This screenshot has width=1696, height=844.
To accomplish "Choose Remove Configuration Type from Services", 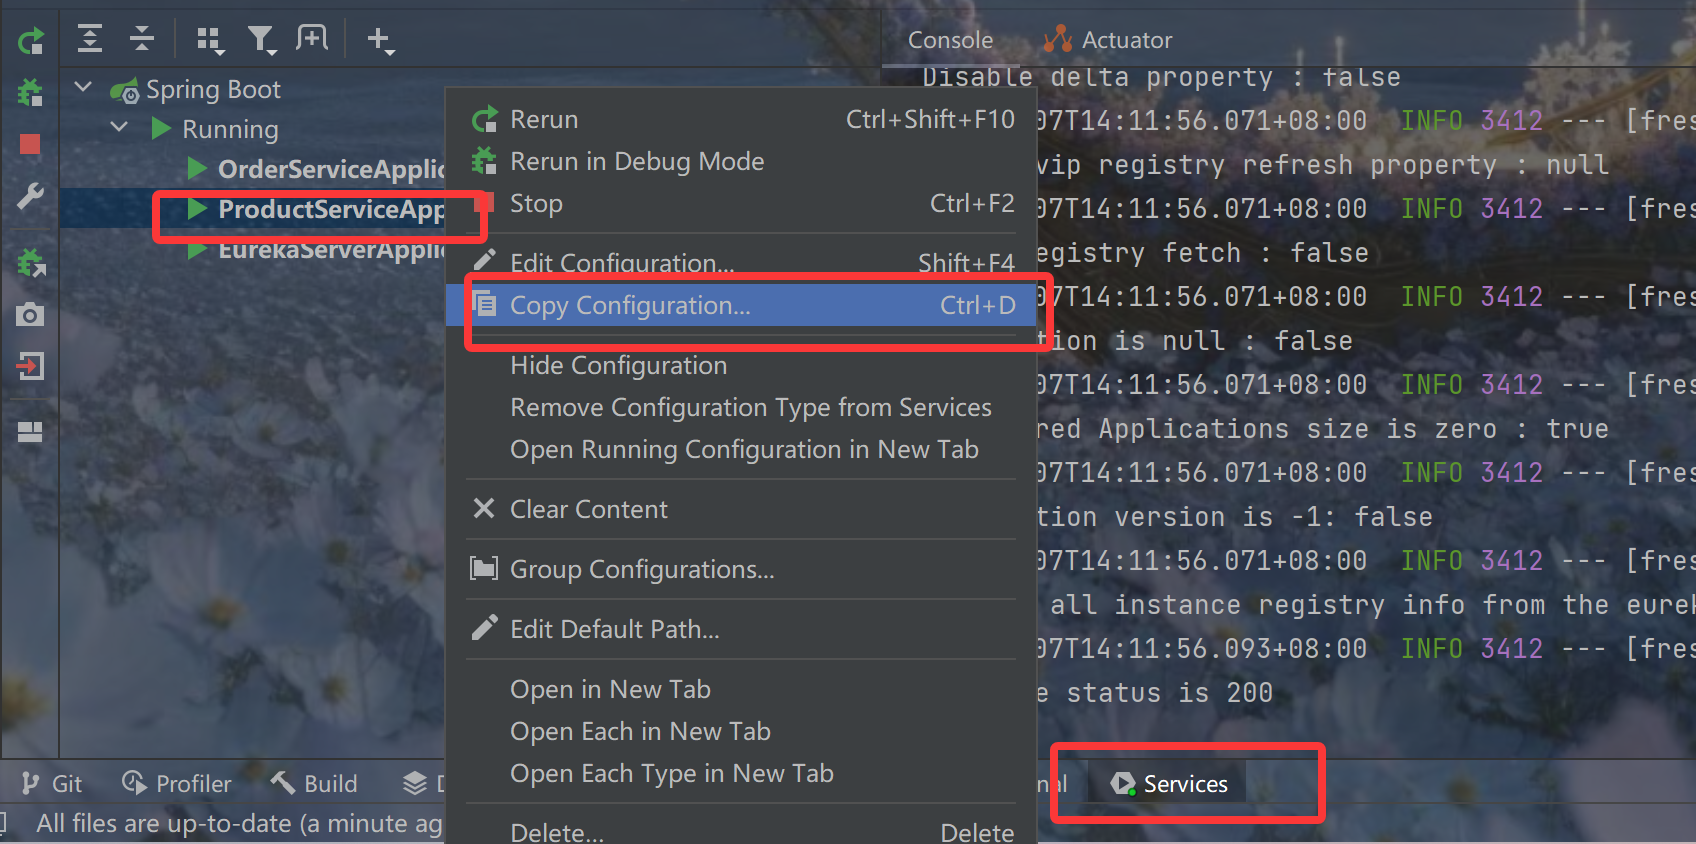I will pos(742,407).
